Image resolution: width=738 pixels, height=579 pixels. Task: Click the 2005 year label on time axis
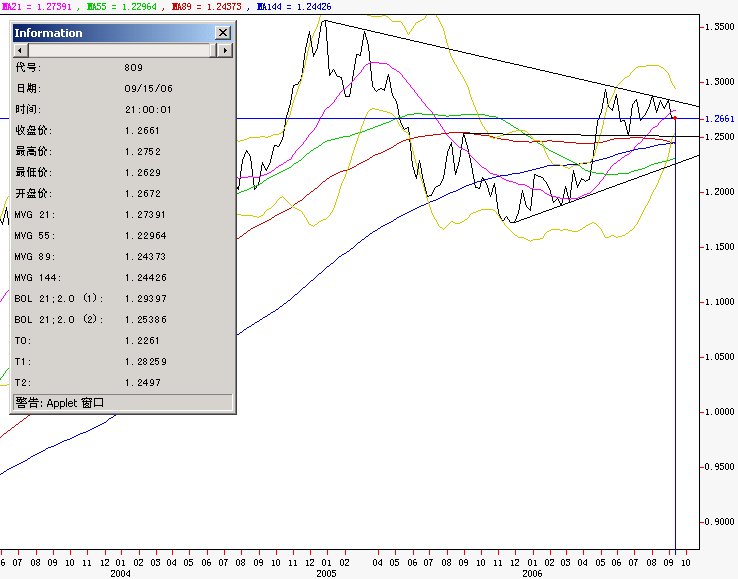click(x=326, y=573)
